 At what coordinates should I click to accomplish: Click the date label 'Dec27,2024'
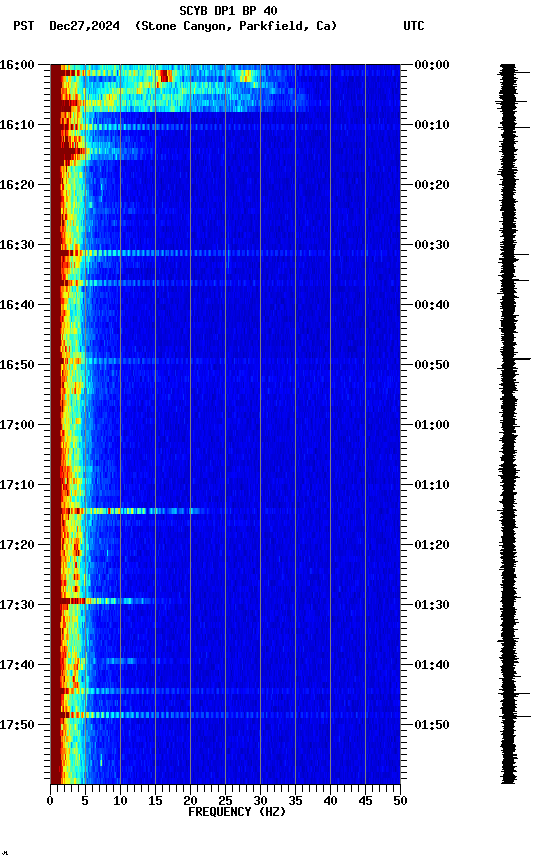[x=84, y=26]
